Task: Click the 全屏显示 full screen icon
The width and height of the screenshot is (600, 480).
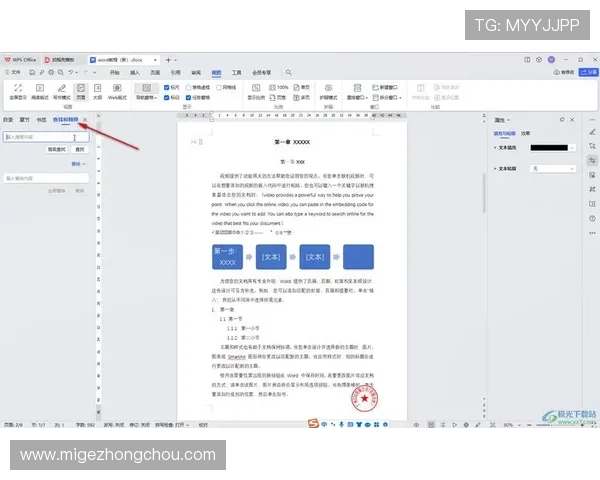Action: 17,92
